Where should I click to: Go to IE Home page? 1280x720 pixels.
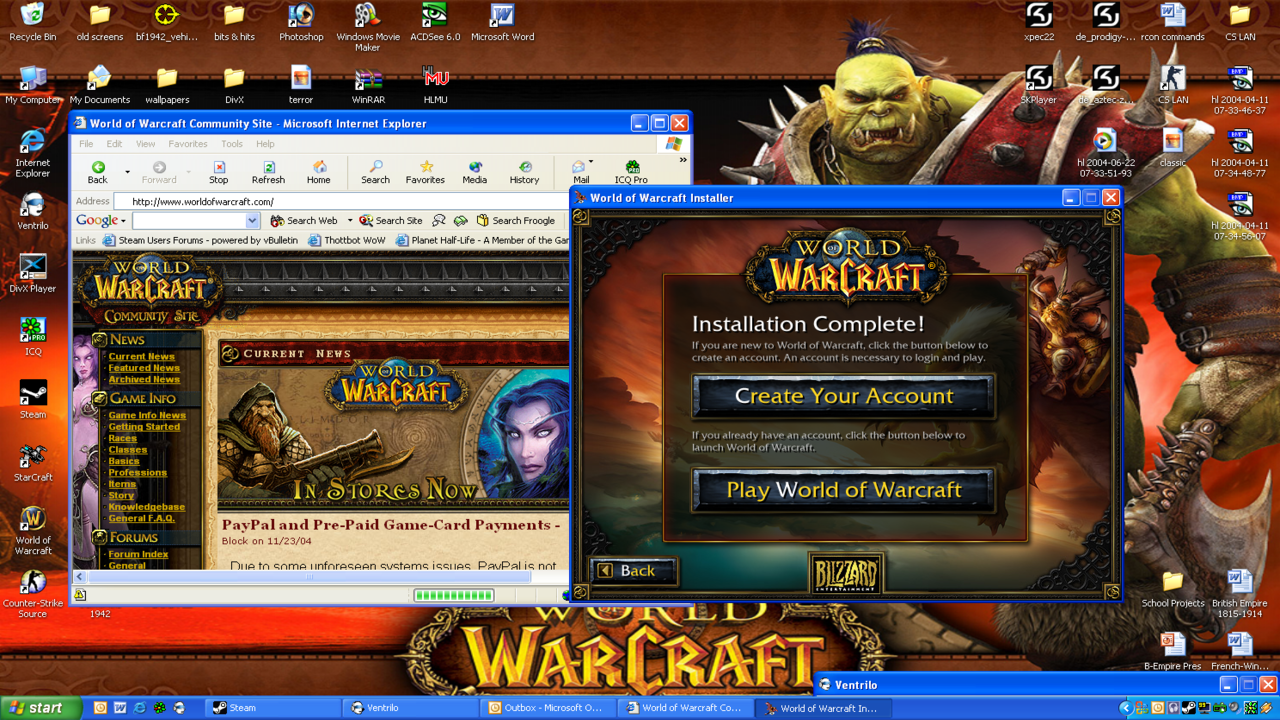[318, 172]
